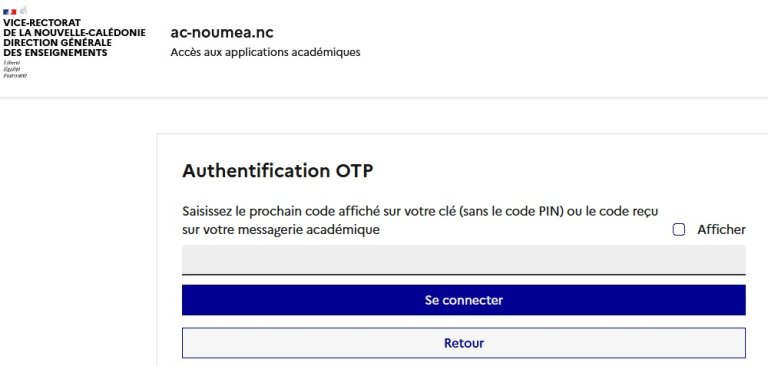Click the French flag Marianne logo icon
The image size is (768, 366).
[x=15, y=11]
